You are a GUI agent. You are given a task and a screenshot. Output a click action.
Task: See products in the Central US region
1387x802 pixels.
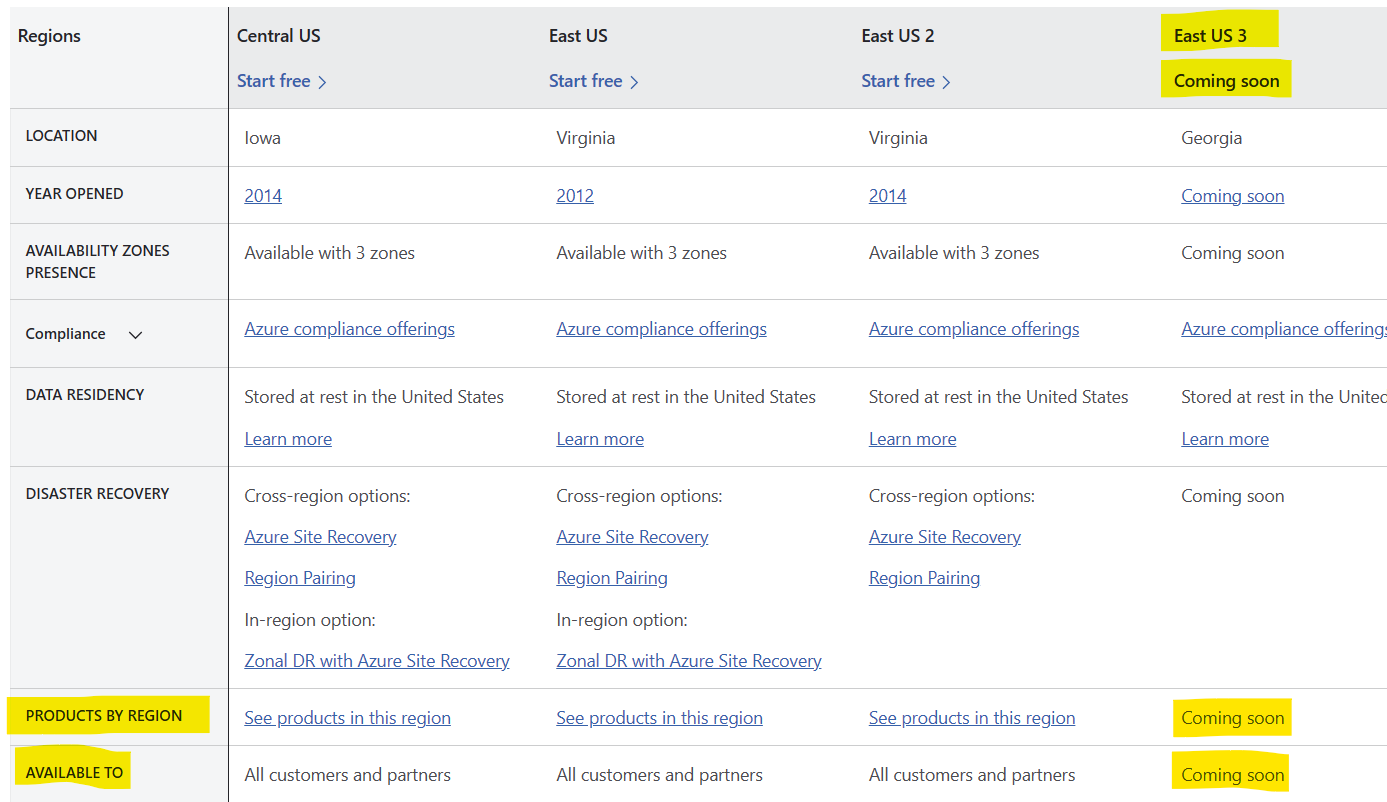347,718
